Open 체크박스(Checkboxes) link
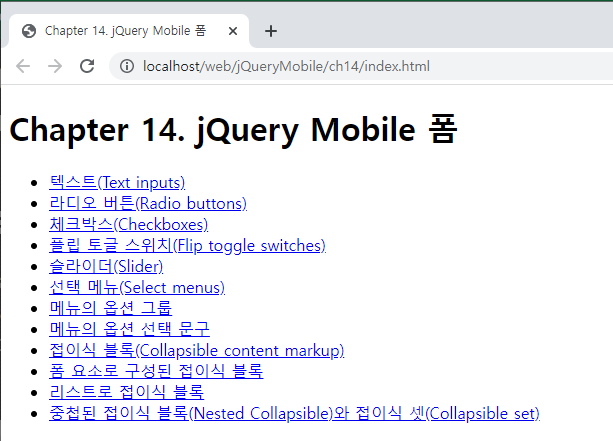This screenshot has height=441, width=613. 129,225
